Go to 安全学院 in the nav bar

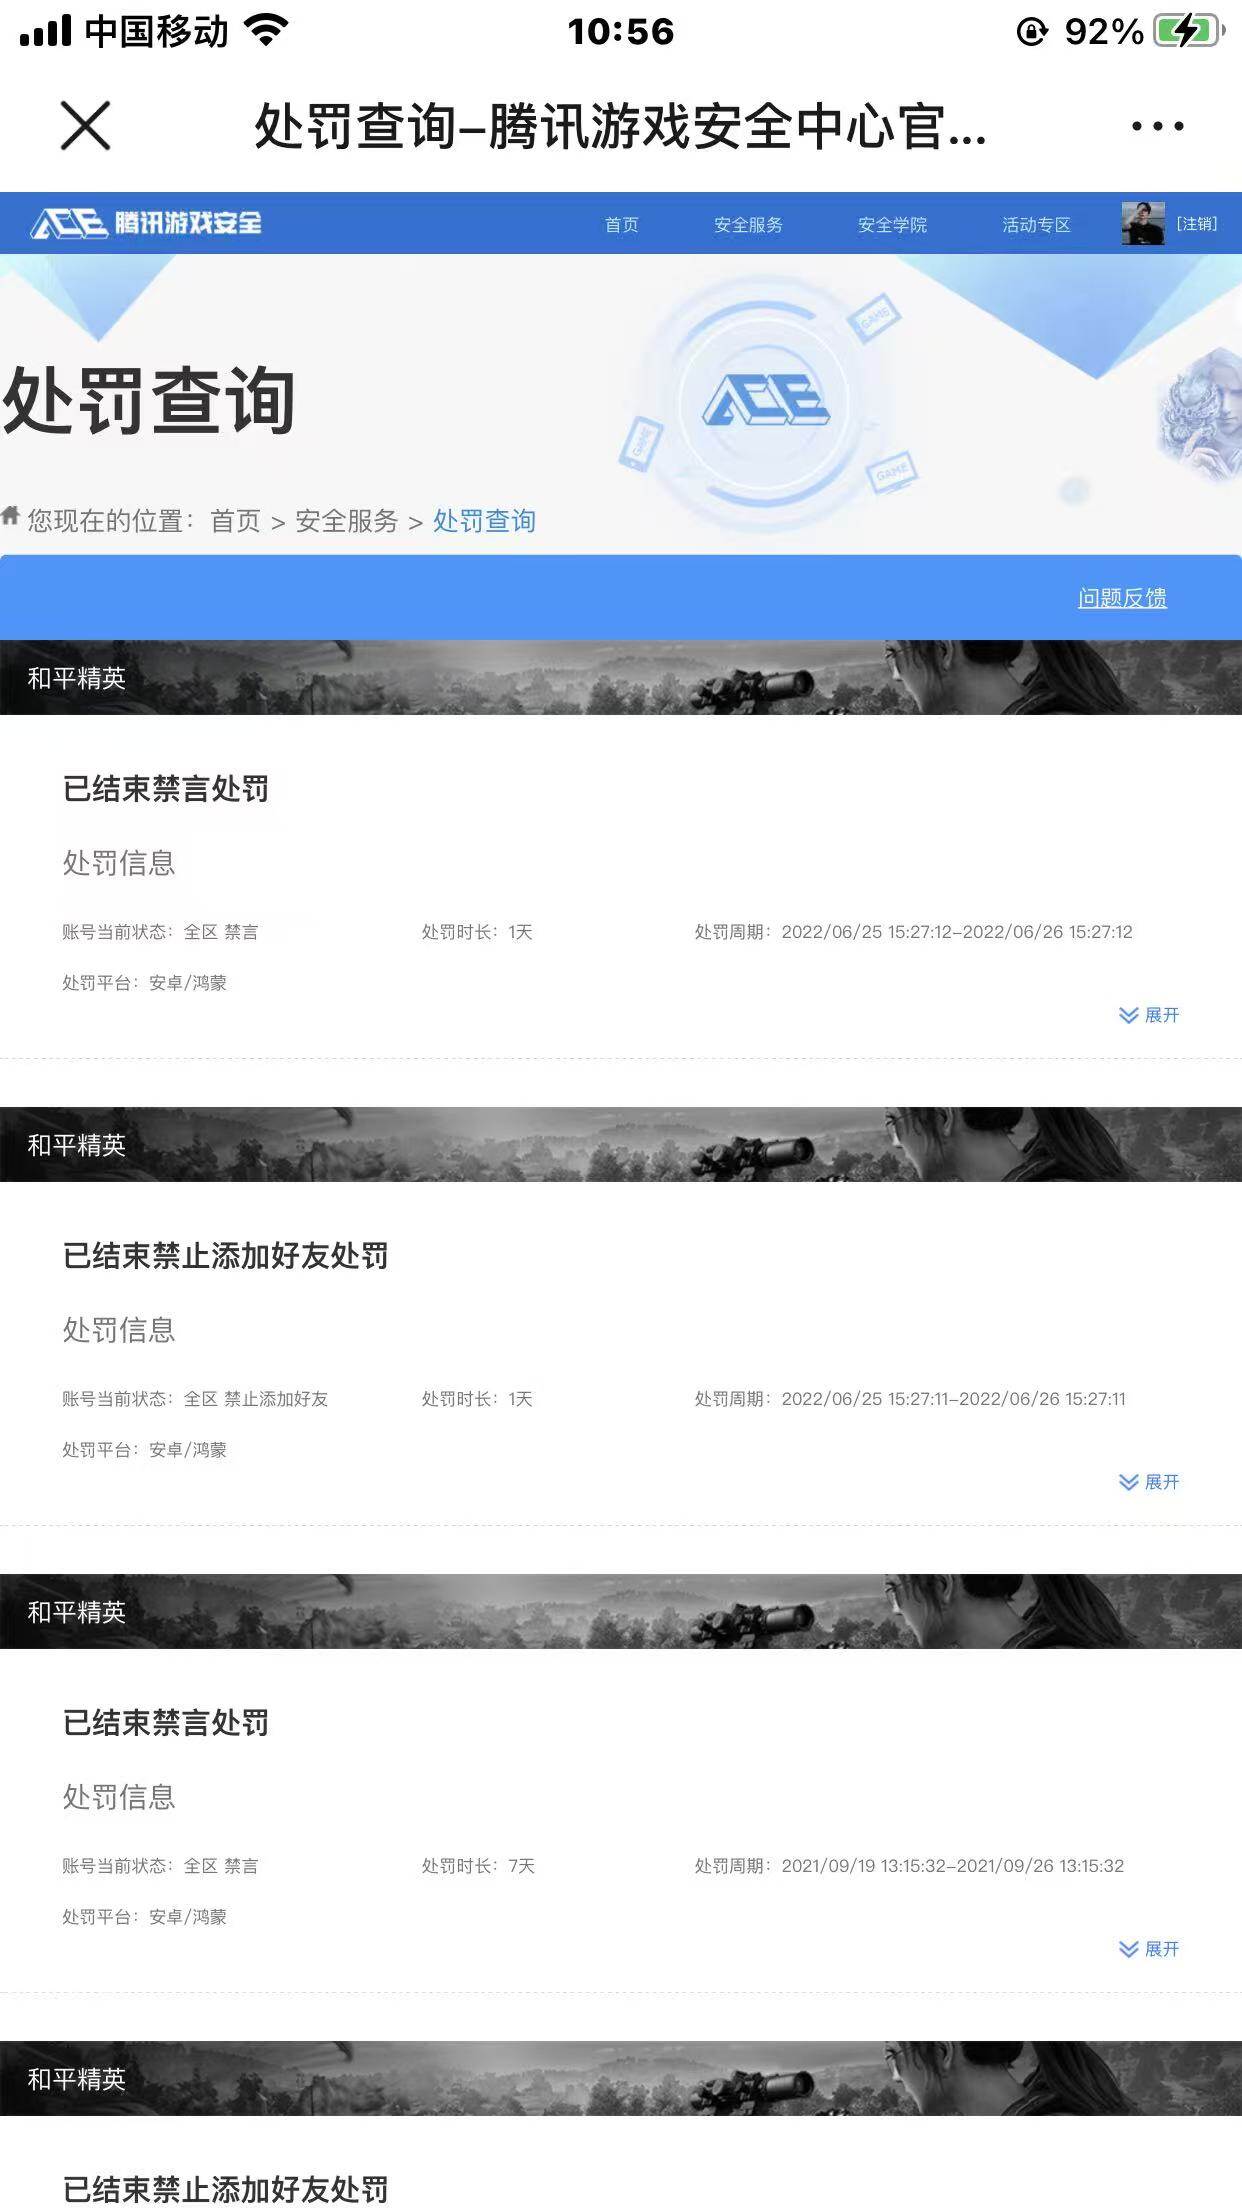892,224
